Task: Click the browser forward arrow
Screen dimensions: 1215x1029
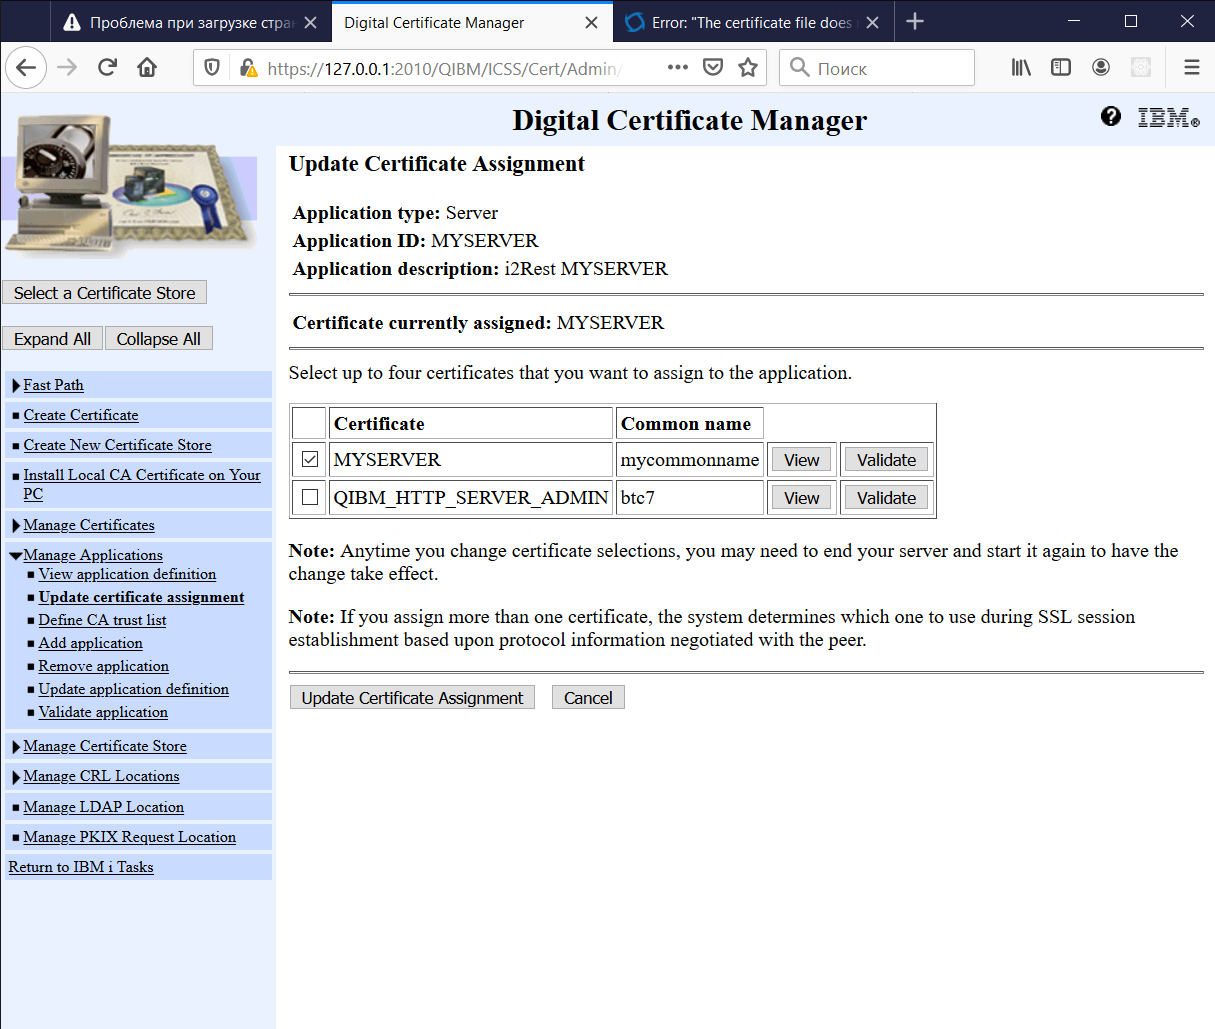Action: tap(67, 67)
